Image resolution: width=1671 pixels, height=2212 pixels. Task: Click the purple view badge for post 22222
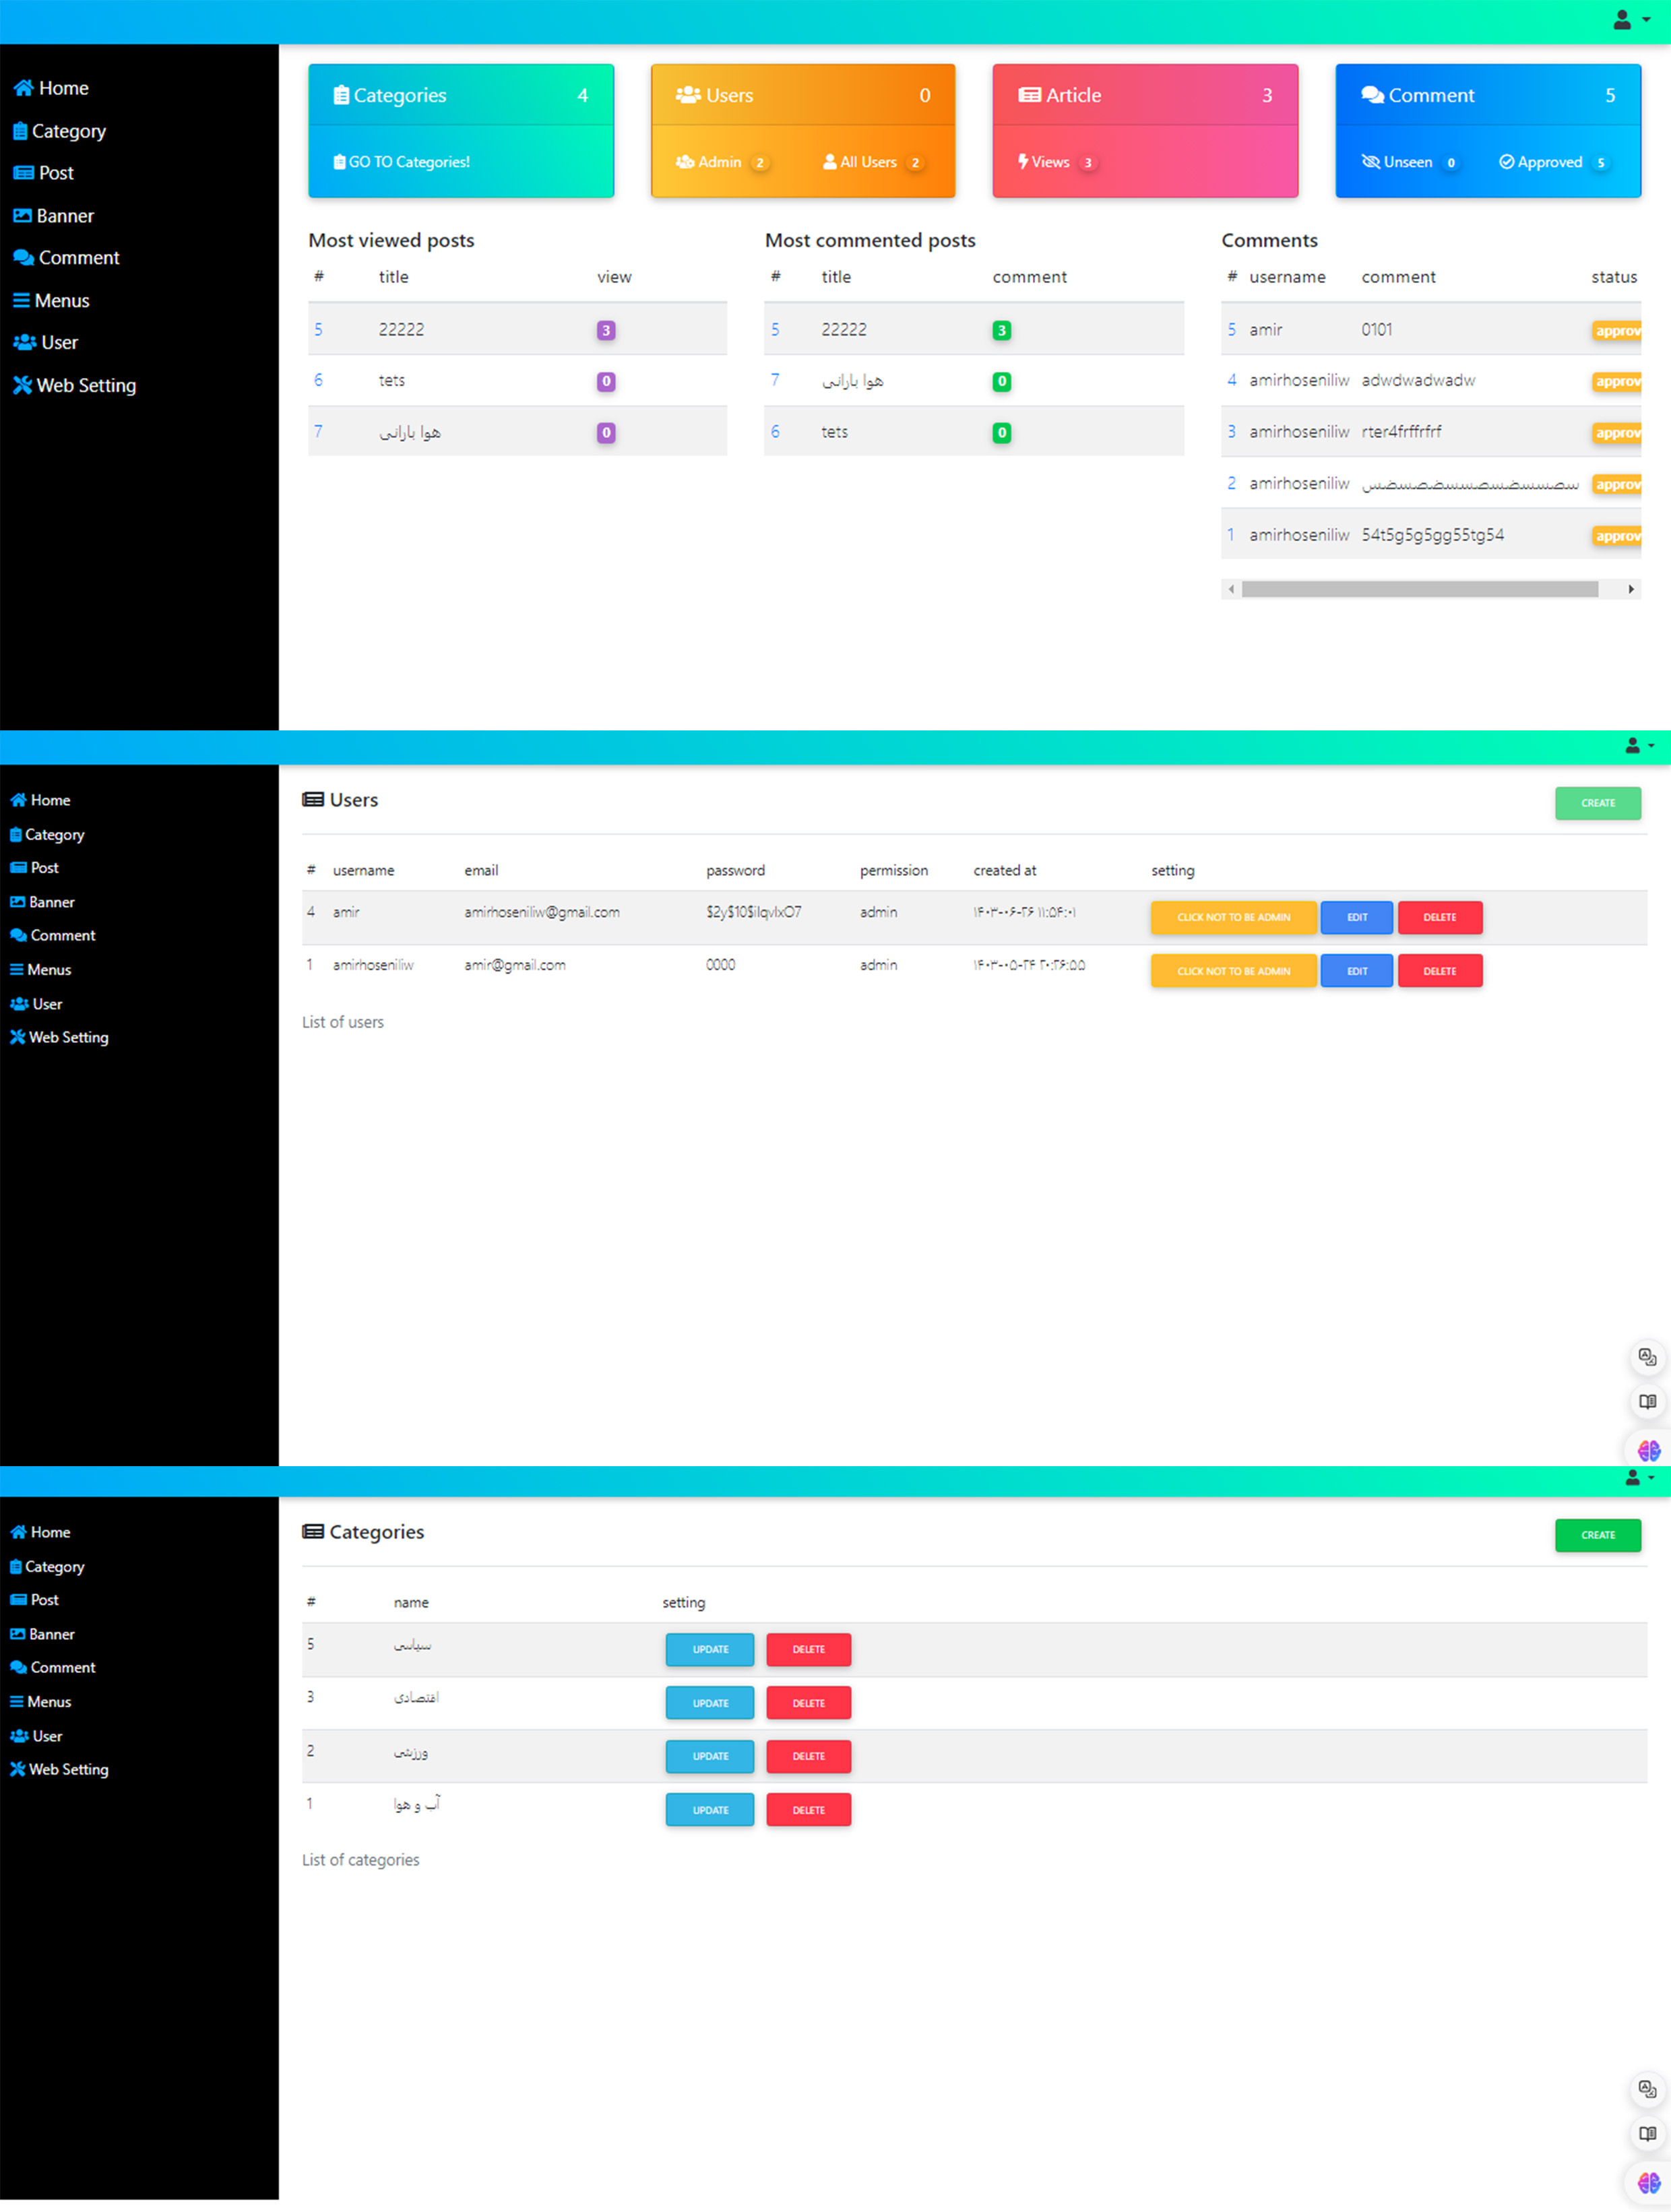coord(606,330)
